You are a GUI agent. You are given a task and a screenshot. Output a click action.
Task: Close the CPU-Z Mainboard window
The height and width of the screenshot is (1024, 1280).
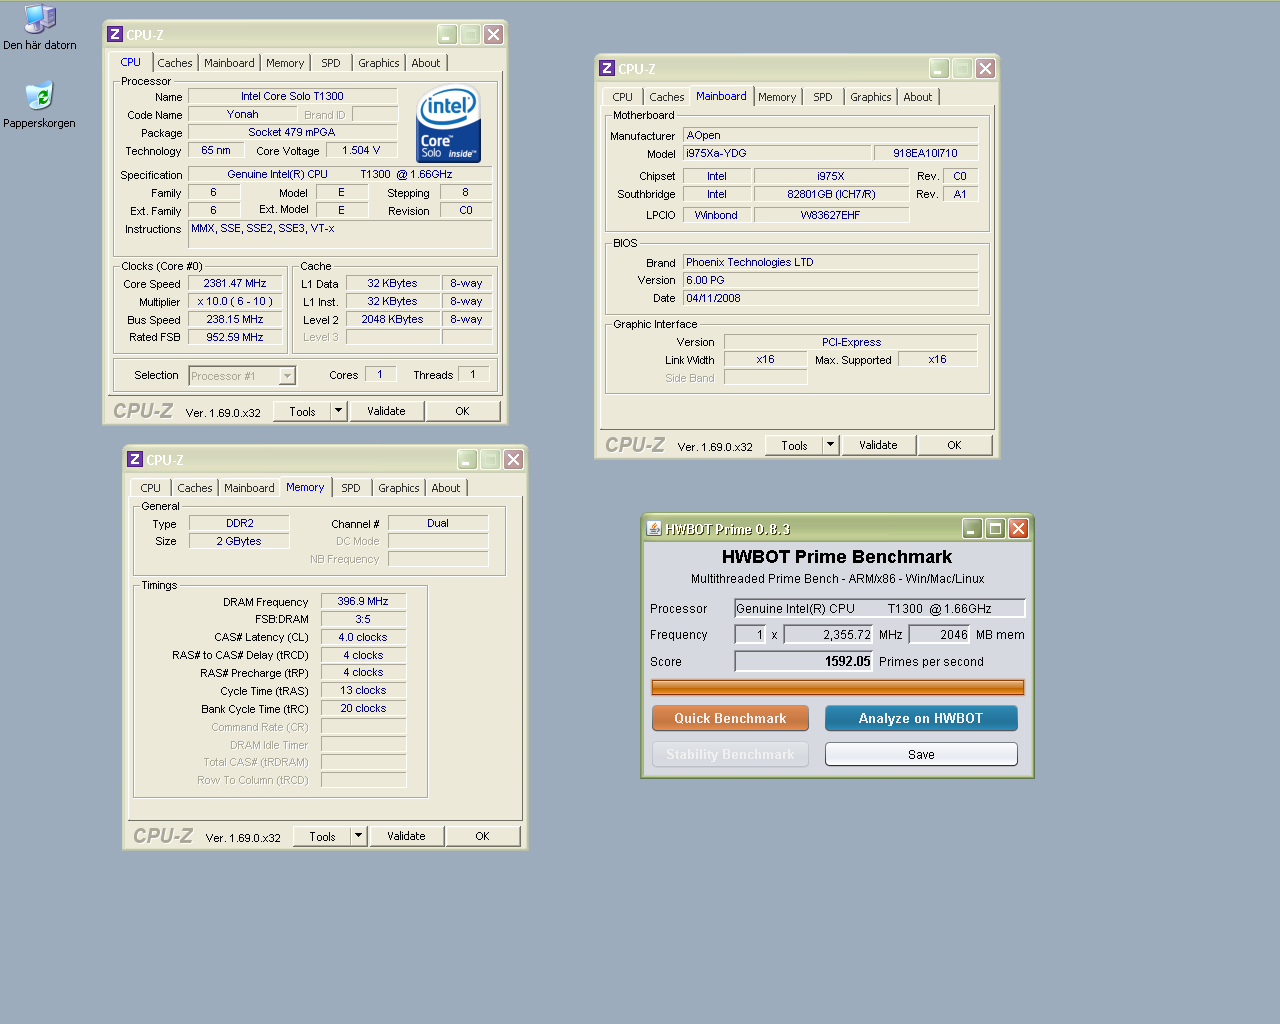click(985, 68)
